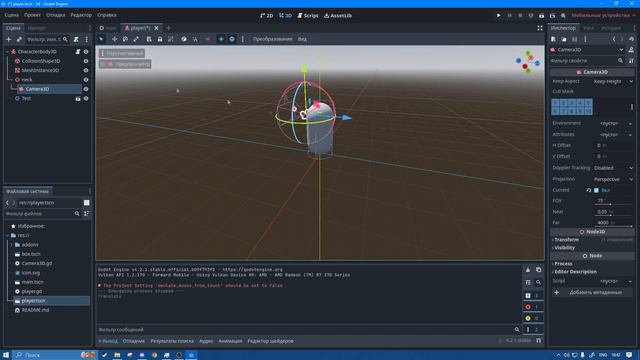Click the file system sort icon

[x=87, y=213]
